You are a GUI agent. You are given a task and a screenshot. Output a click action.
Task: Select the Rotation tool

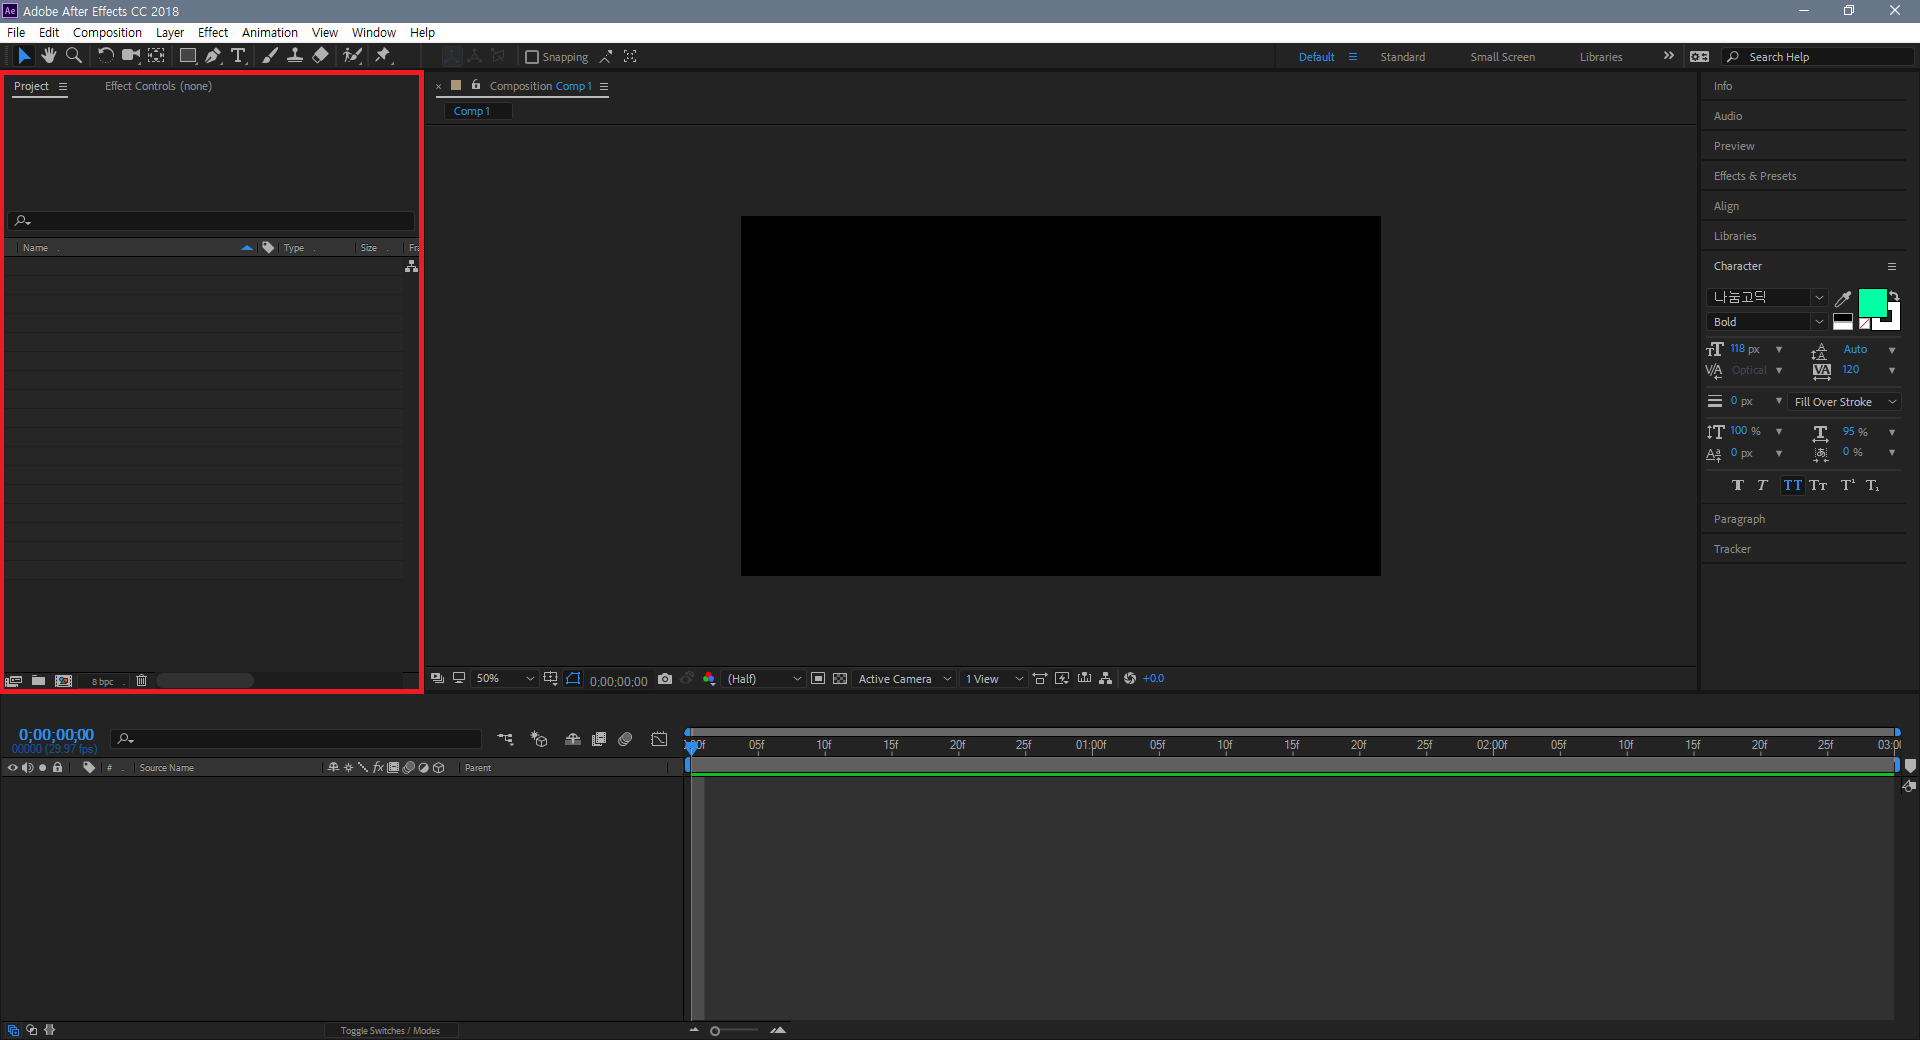tap(105, 56)
